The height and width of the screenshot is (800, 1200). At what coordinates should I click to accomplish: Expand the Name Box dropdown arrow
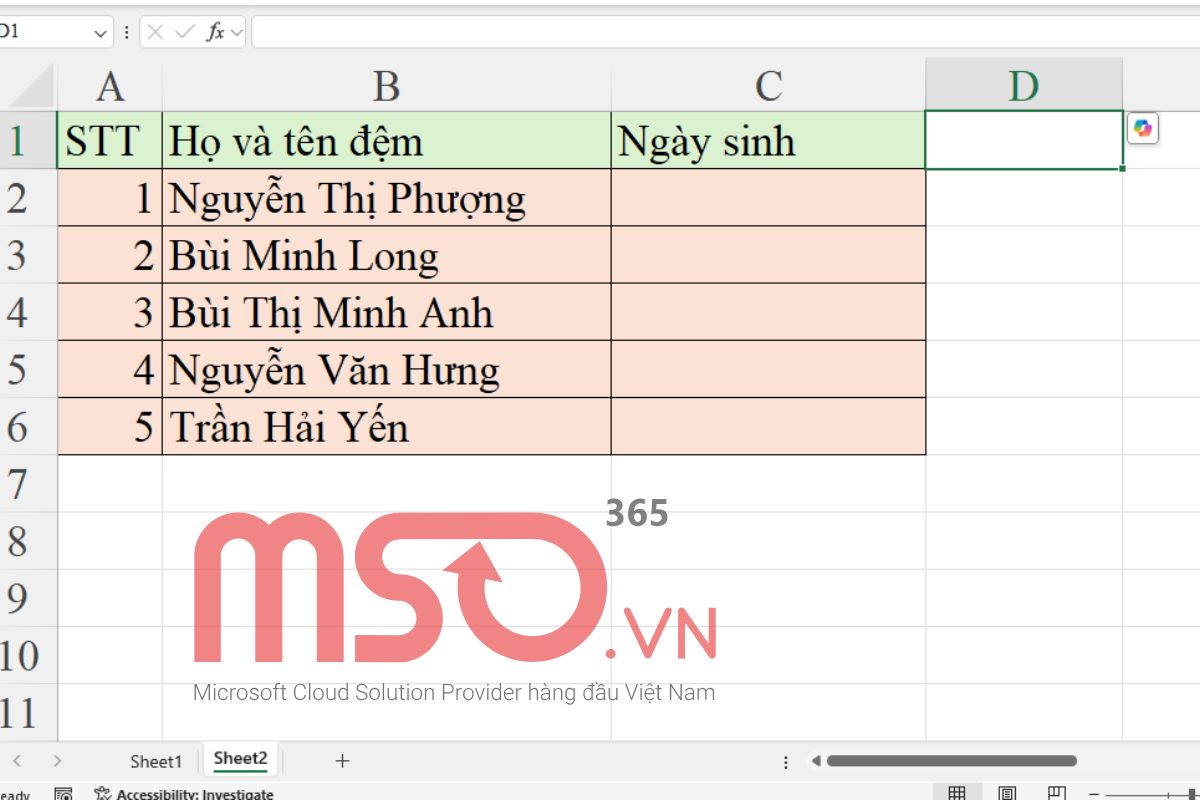click(x=100, y=32)
